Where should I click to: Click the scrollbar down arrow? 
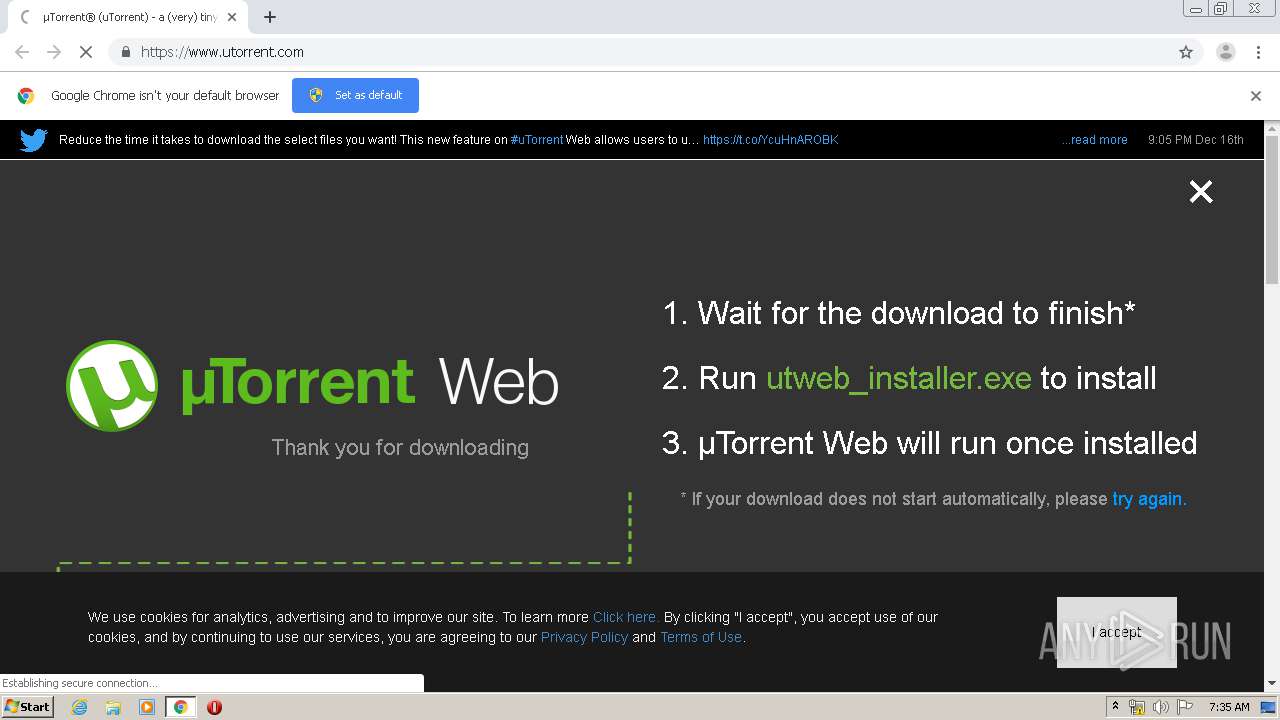pyautogui.click(x=1272, y=684)
